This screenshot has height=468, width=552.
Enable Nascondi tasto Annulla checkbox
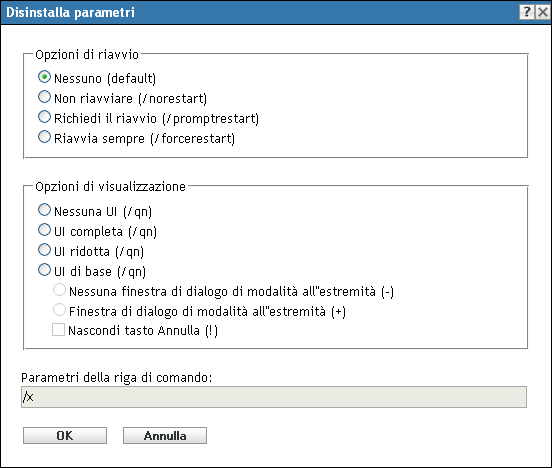58,330
